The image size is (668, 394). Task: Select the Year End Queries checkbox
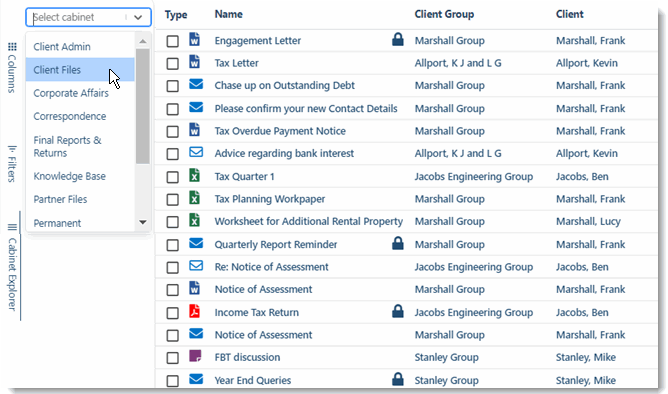[x=173, y=381]
